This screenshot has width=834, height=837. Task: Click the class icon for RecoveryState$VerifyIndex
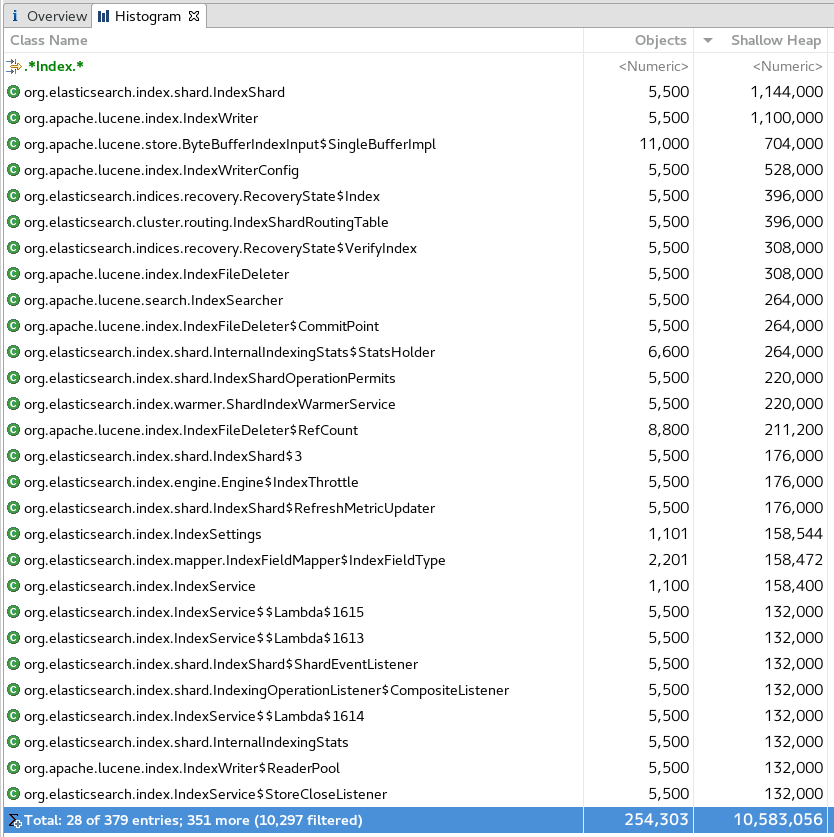pyautogui.click(x=13, y=248)
